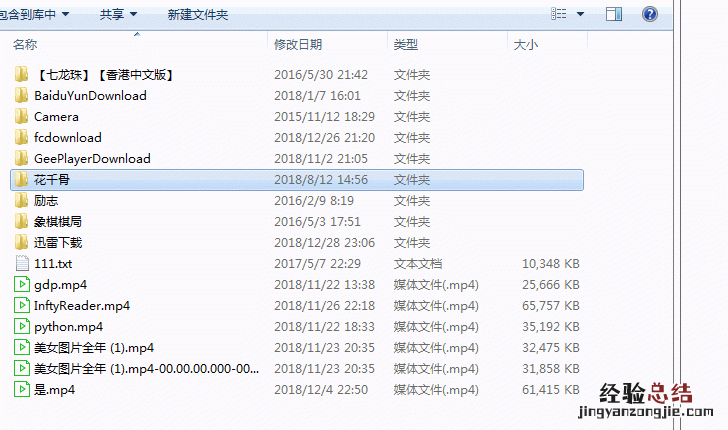Sort by the 名称 column header

coord(25,45)
